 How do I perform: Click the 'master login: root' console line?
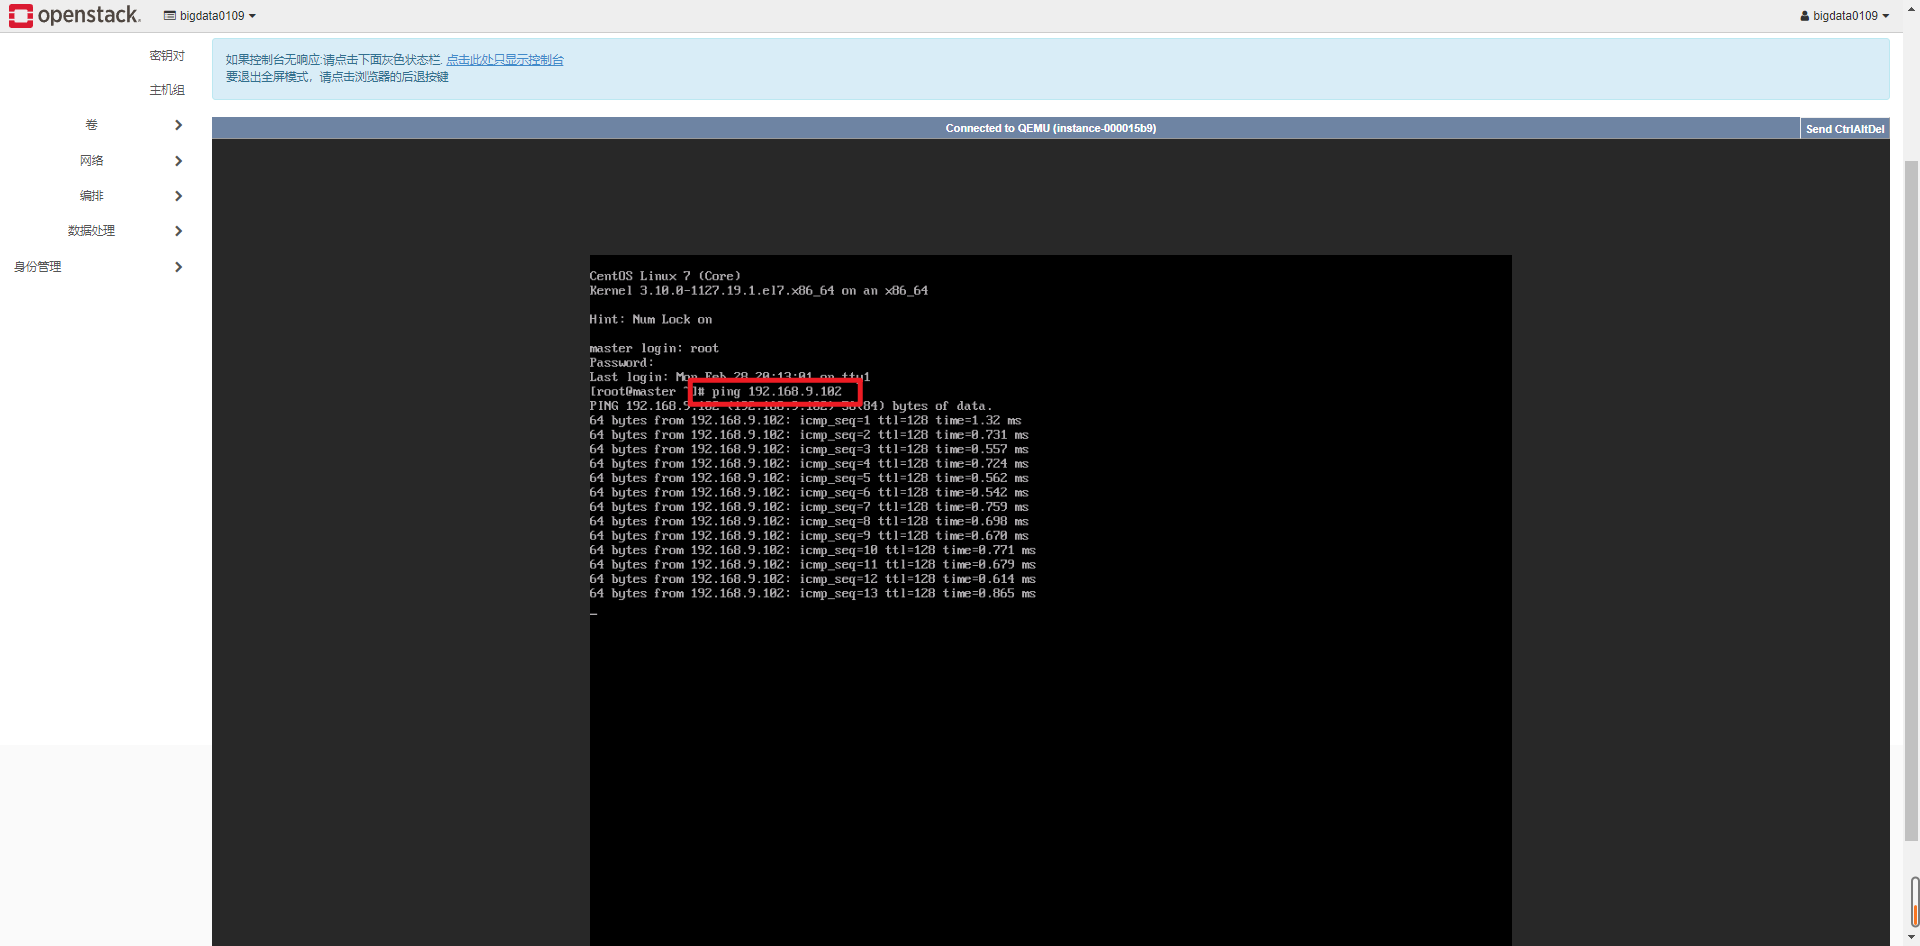(654, 348)
